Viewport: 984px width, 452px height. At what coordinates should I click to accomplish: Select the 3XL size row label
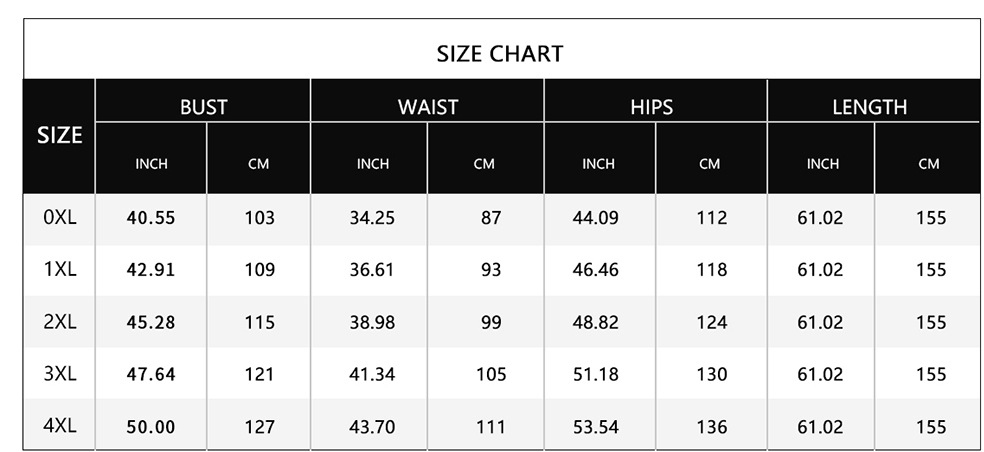click(60, 374)
